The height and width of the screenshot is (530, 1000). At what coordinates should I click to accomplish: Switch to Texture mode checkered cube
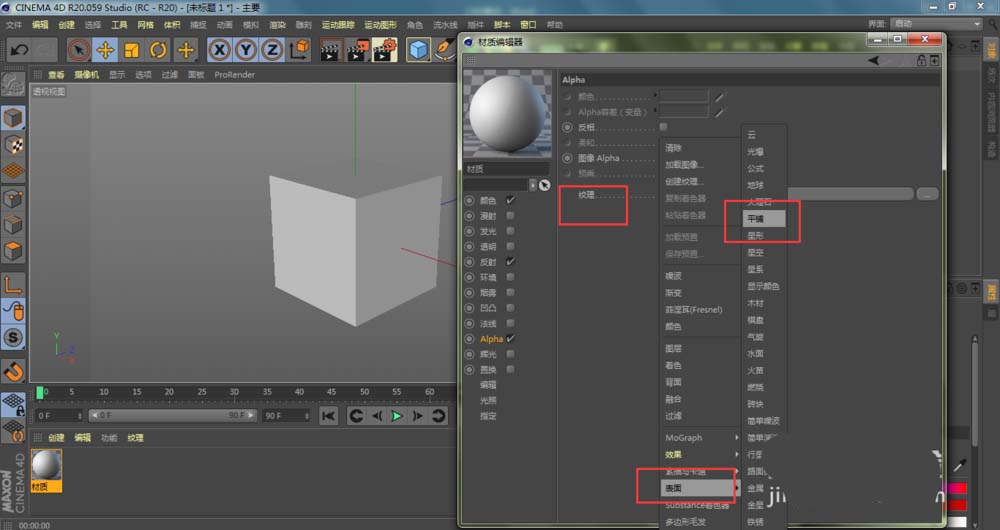(13, 145)
